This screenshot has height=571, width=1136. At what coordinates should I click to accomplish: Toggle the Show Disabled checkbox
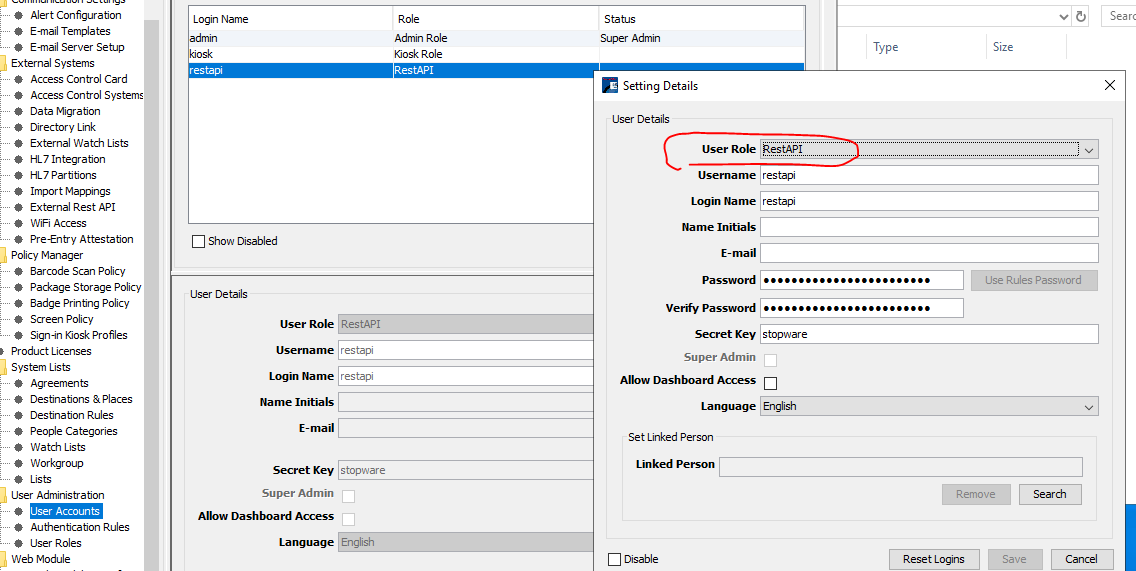click(198, 241)
